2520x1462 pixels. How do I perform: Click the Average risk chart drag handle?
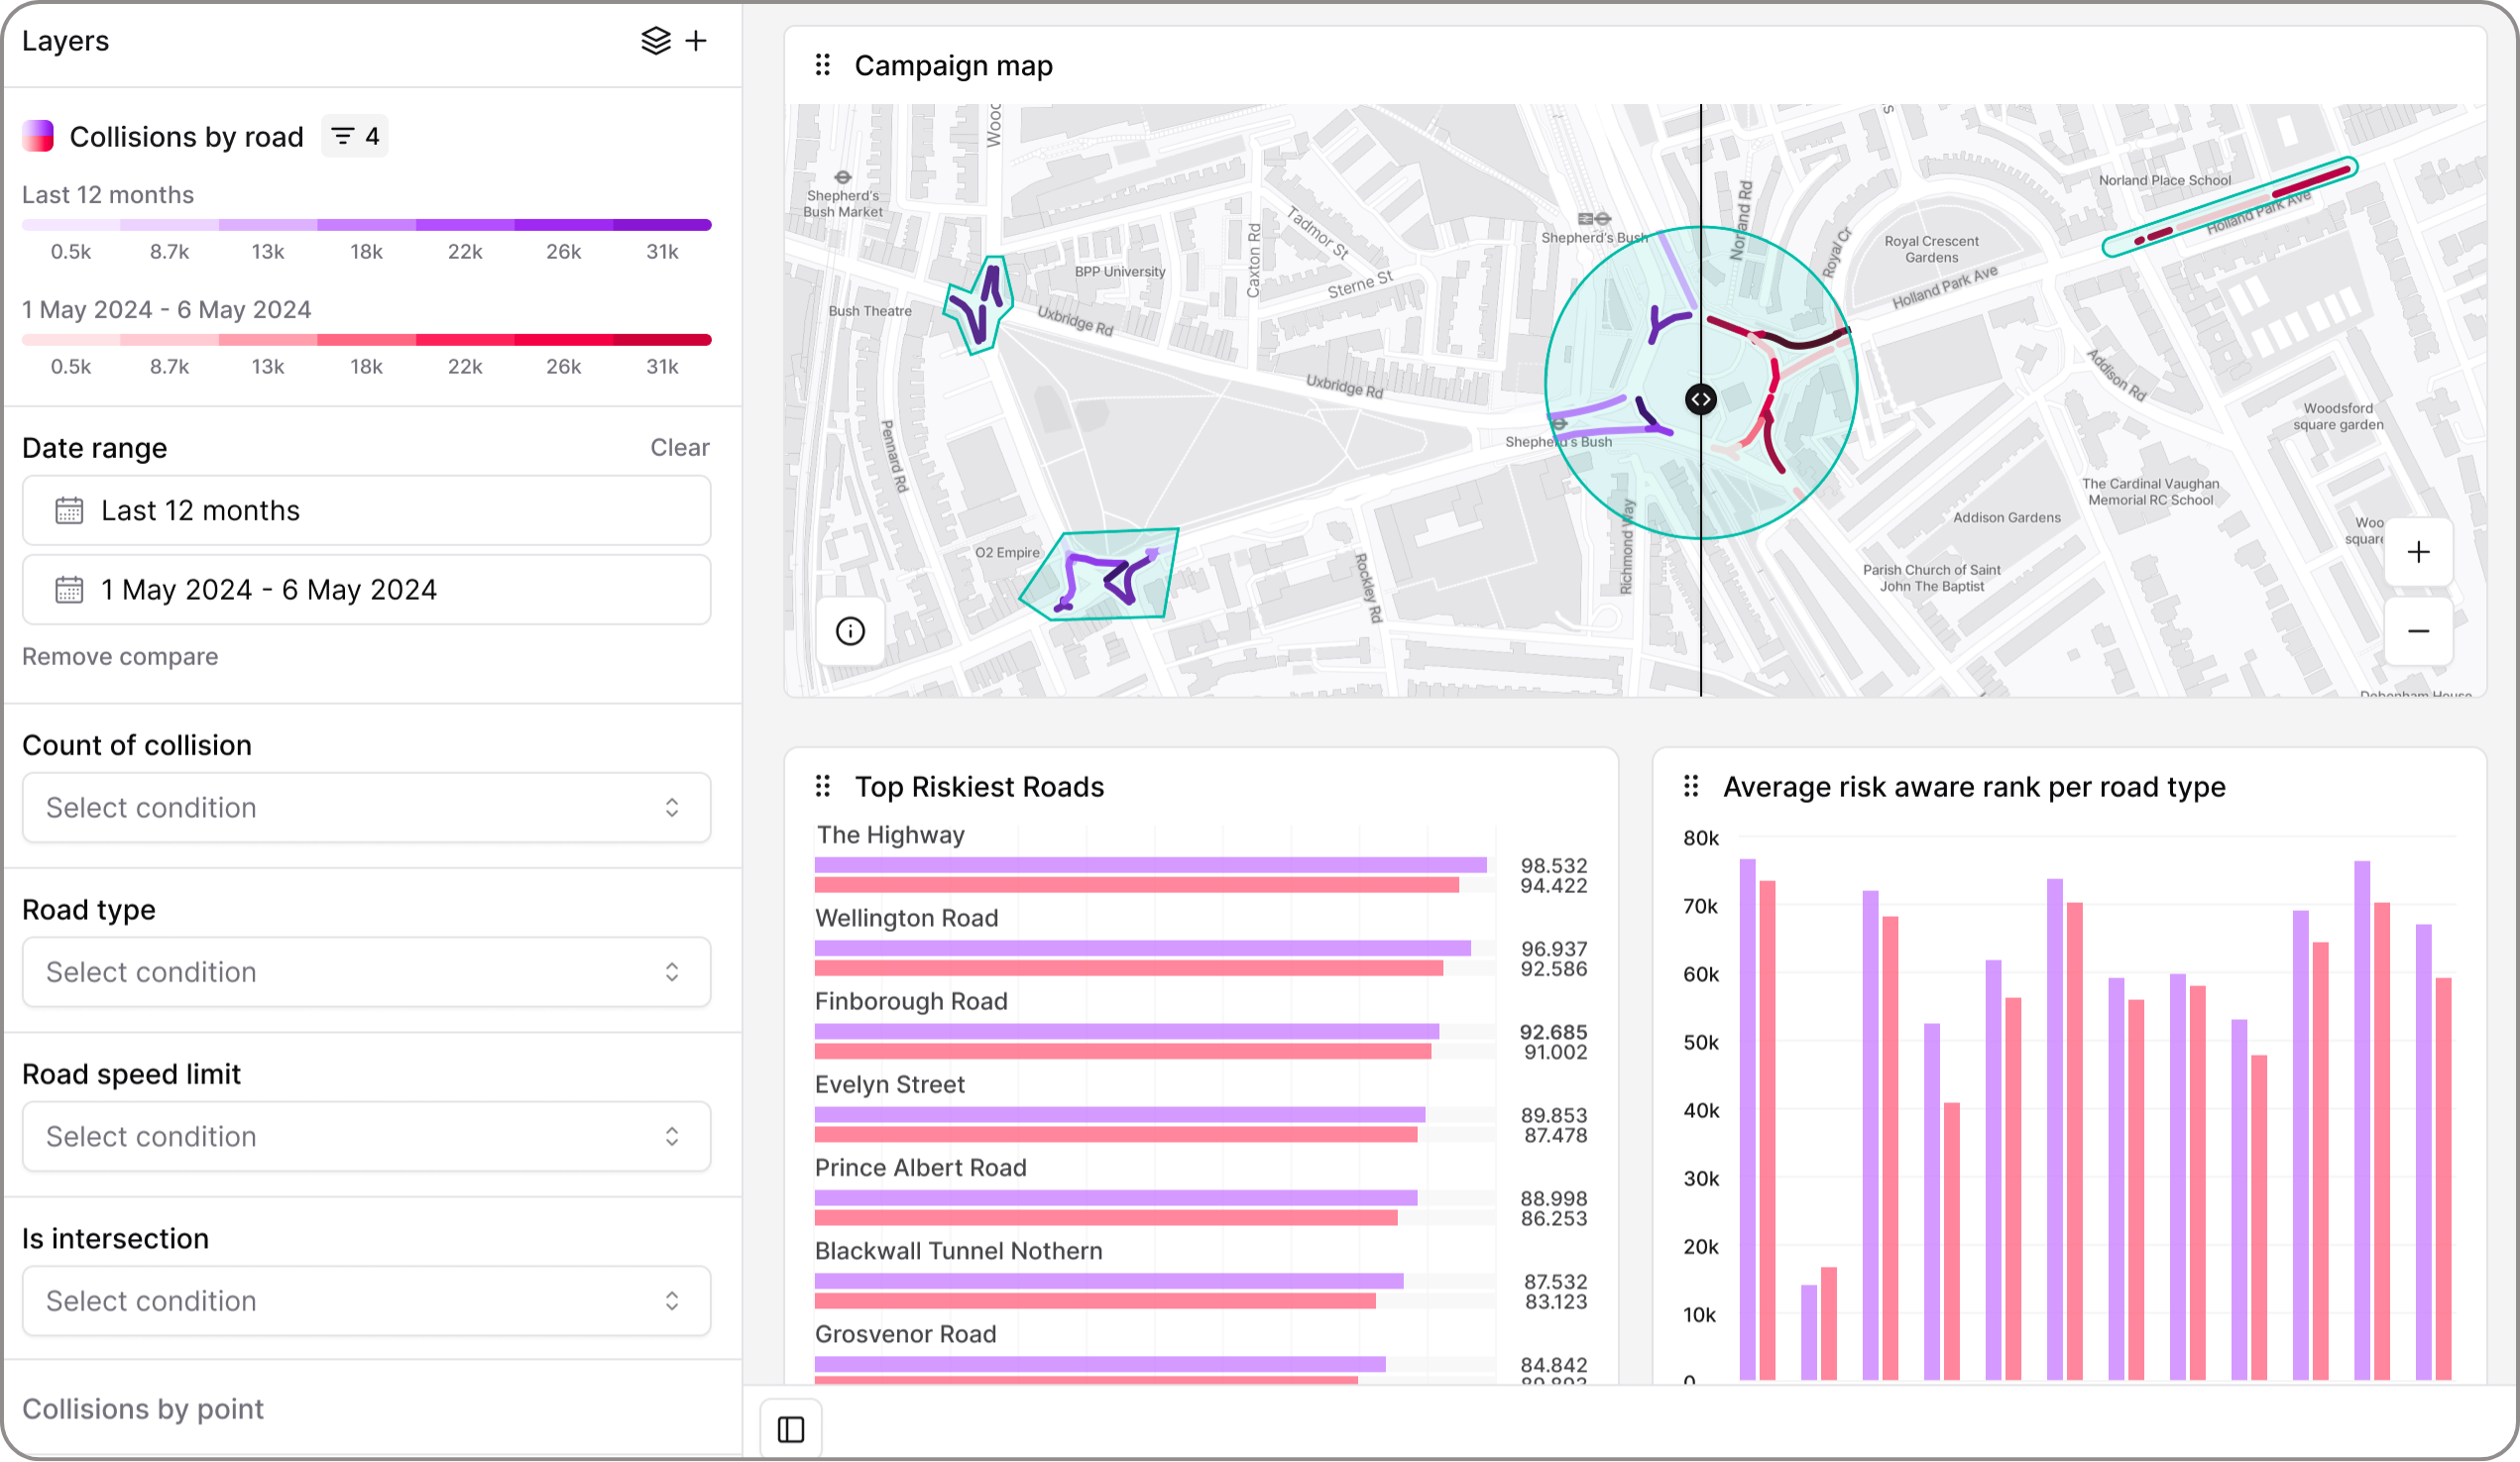point(1691,787)
